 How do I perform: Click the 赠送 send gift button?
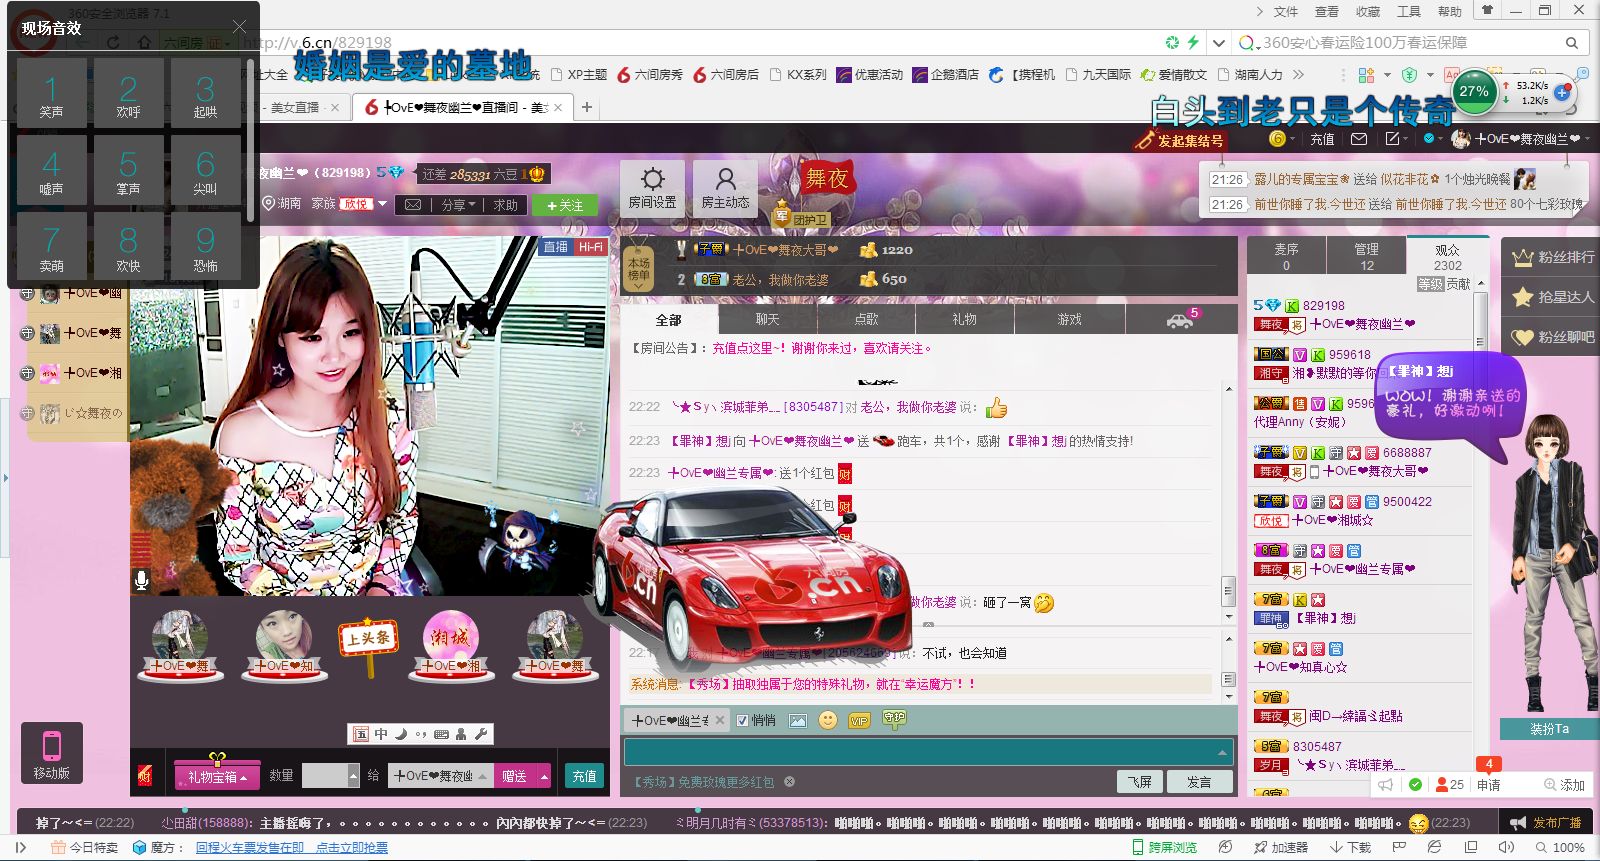tap(515, 776)
